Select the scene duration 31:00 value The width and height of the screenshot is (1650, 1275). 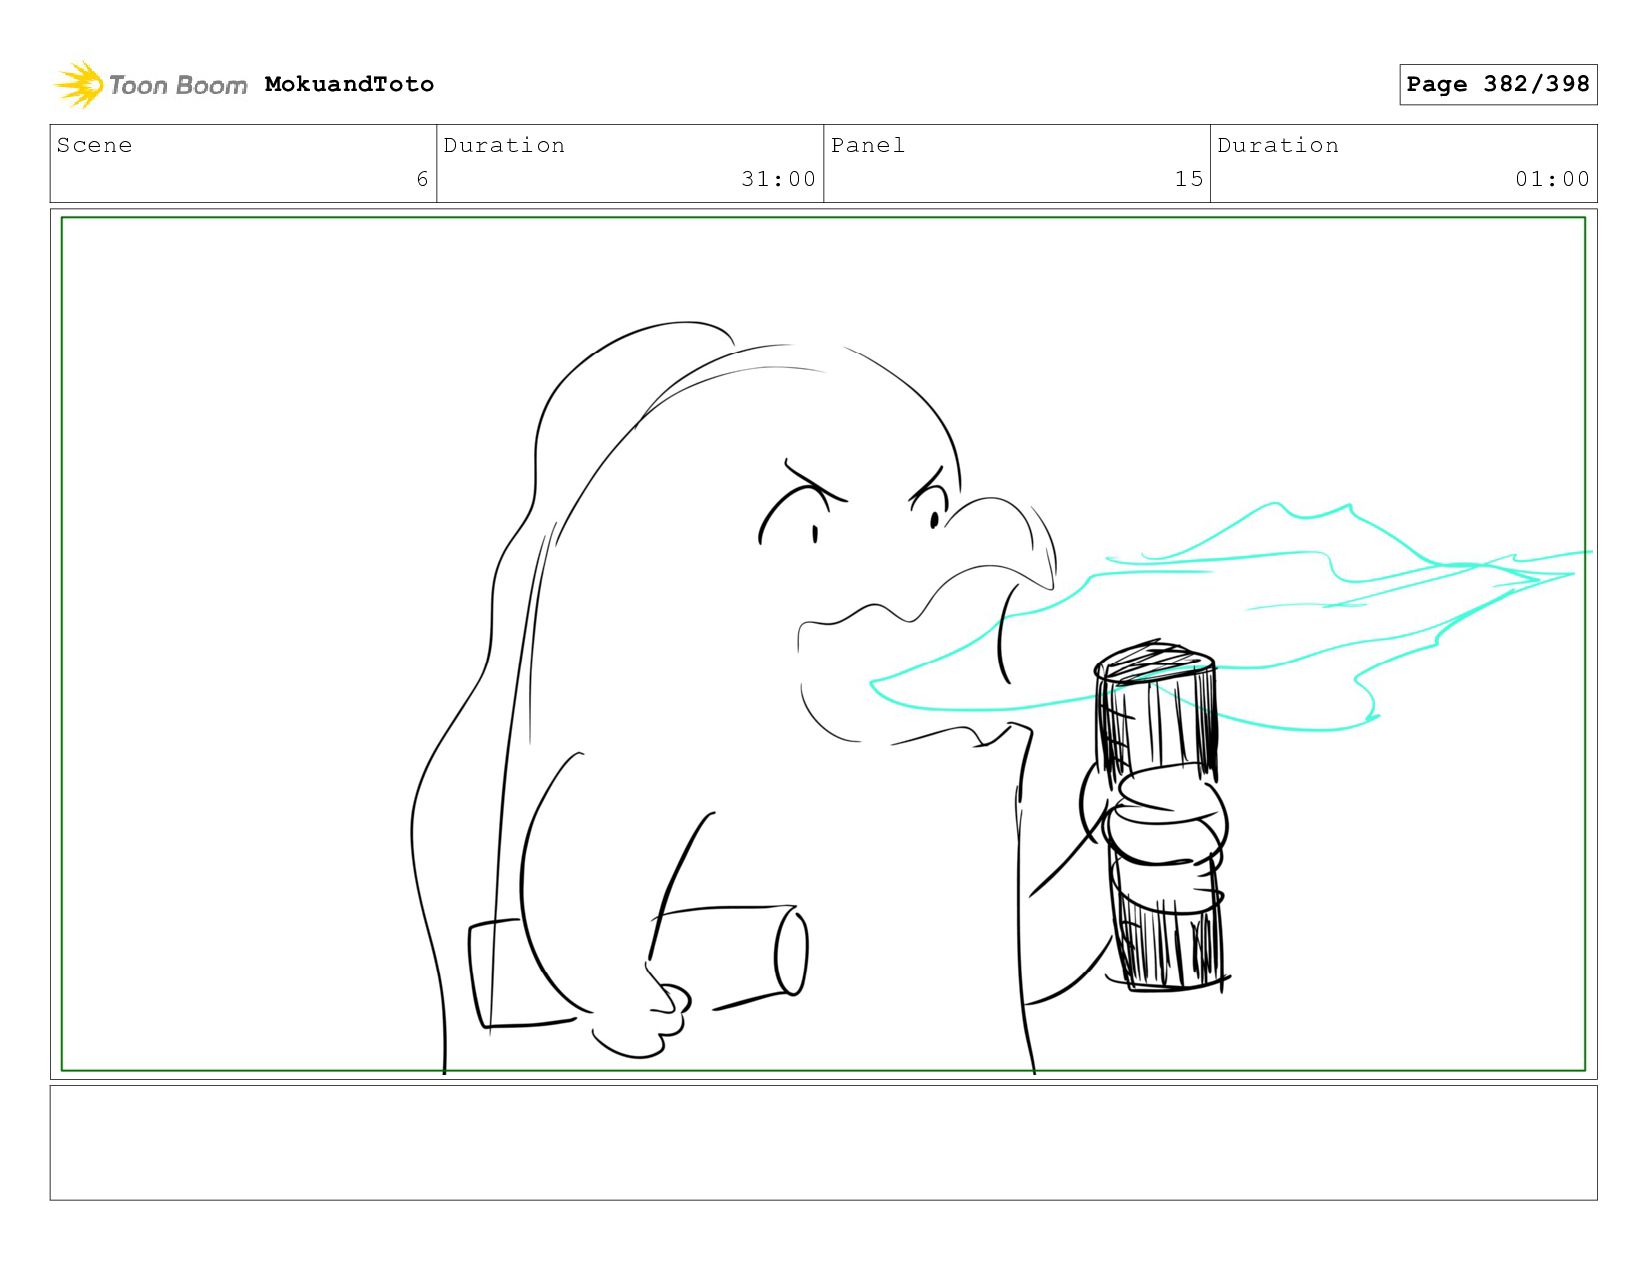778,179
